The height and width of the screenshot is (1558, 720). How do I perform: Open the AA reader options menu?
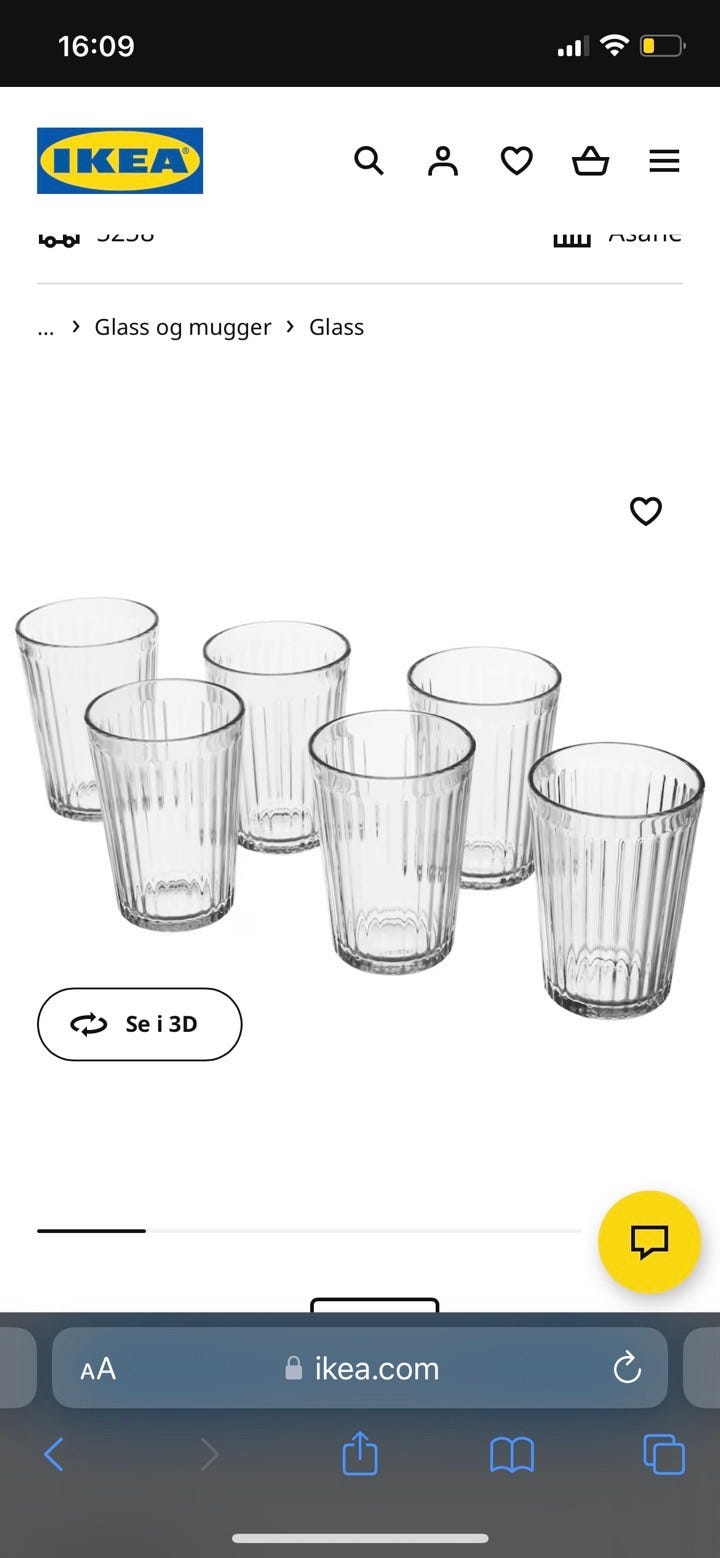click(98, 1369)
